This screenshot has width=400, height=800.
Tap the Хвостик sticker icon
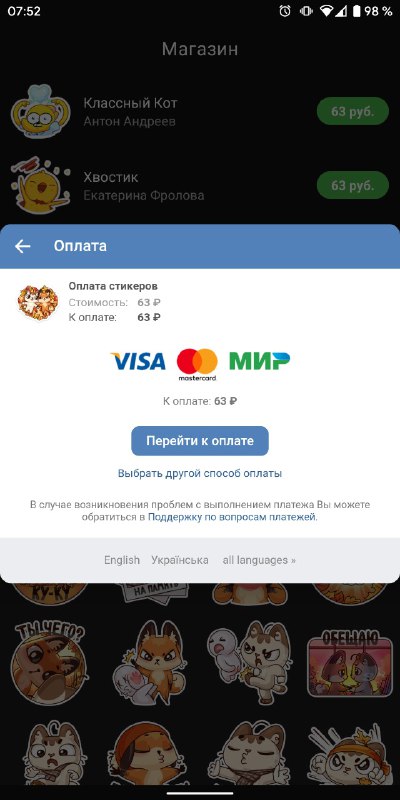41,185
